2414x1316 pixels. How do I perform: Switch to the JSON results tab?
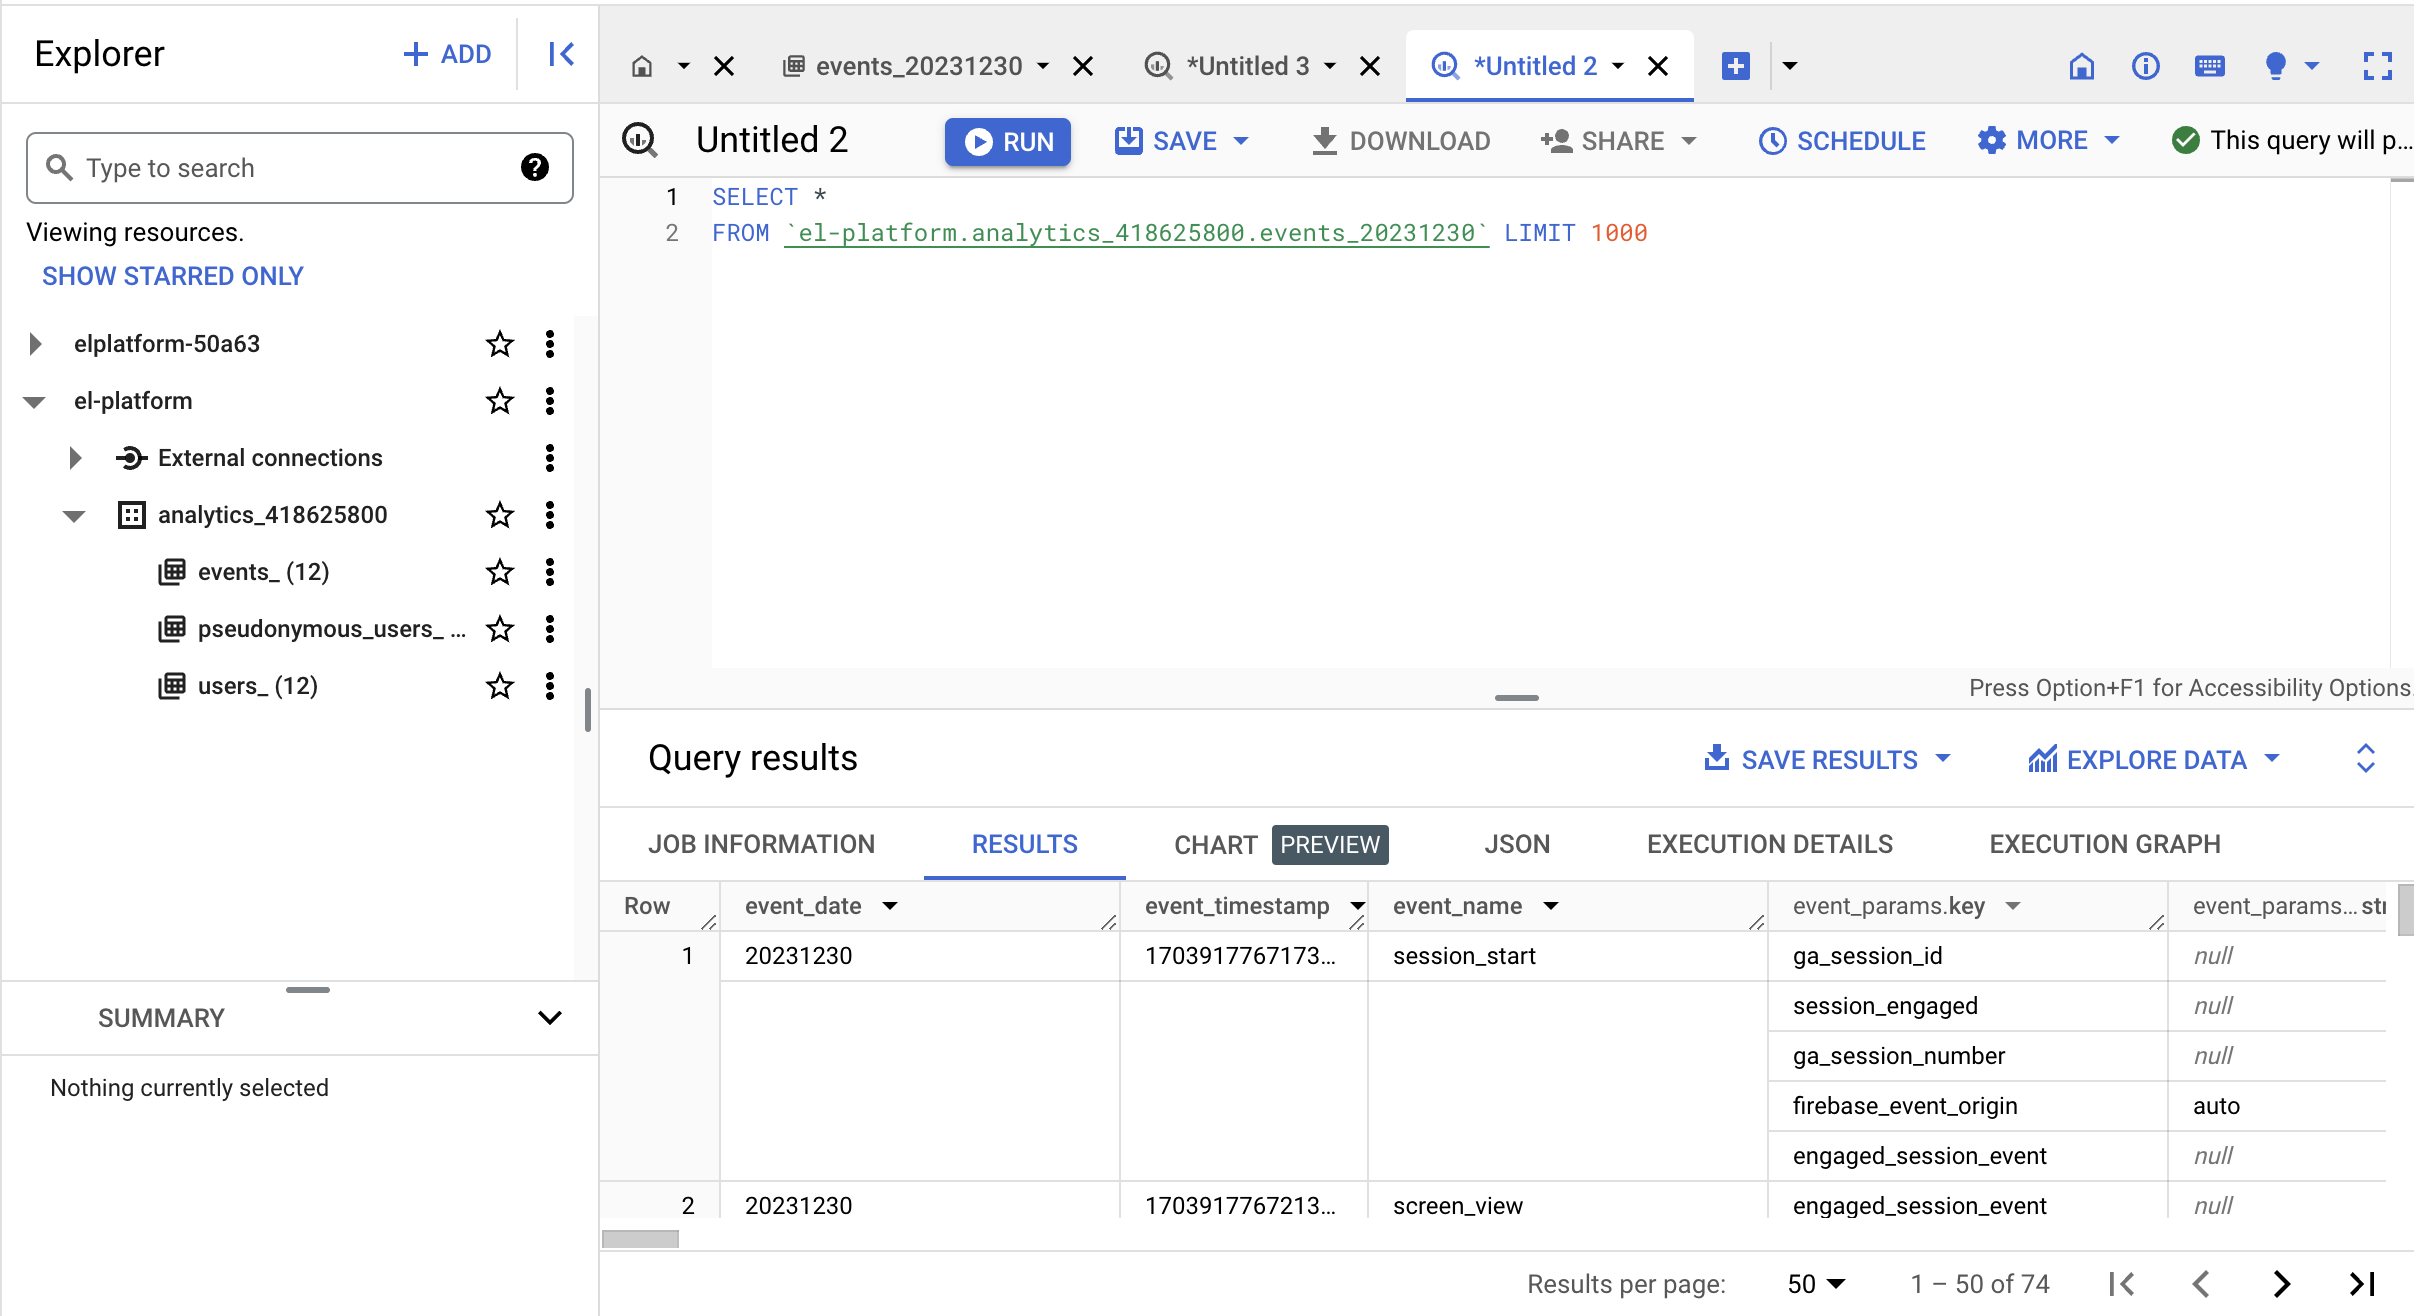(x=1516, y=844)
